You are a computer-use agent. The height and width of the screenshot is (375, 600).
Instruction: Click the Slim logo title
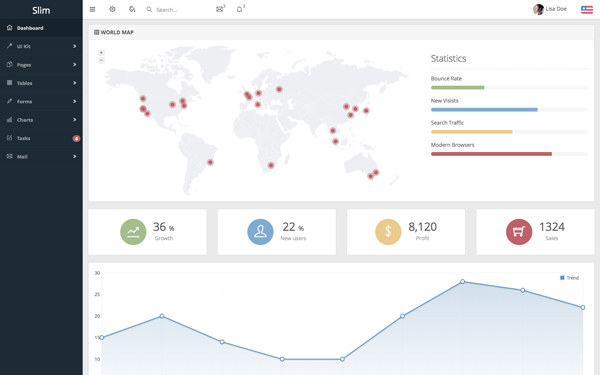[41, 10]
